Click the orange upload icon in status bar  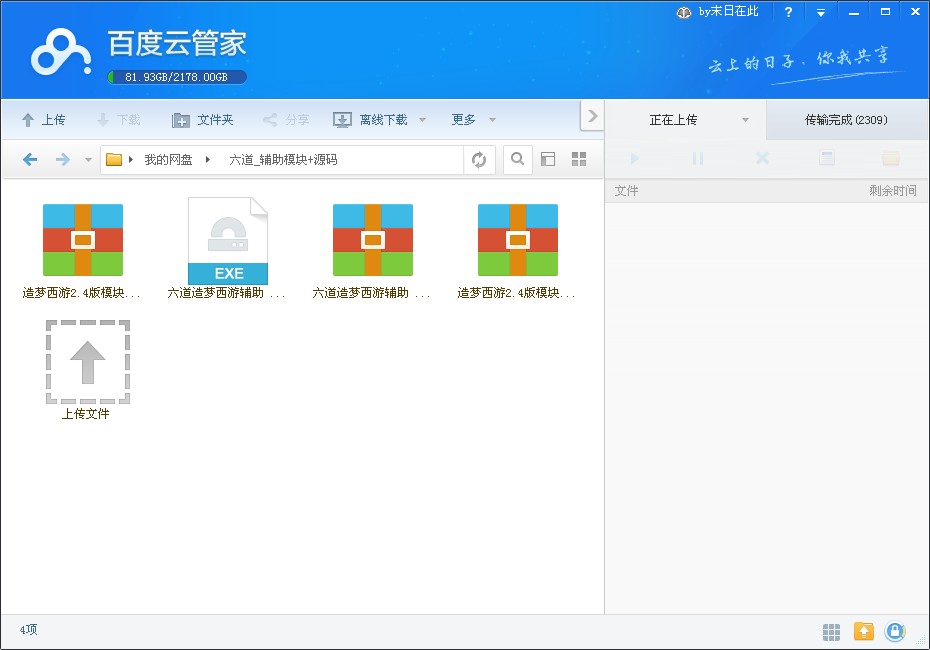[x=864, y=632]
